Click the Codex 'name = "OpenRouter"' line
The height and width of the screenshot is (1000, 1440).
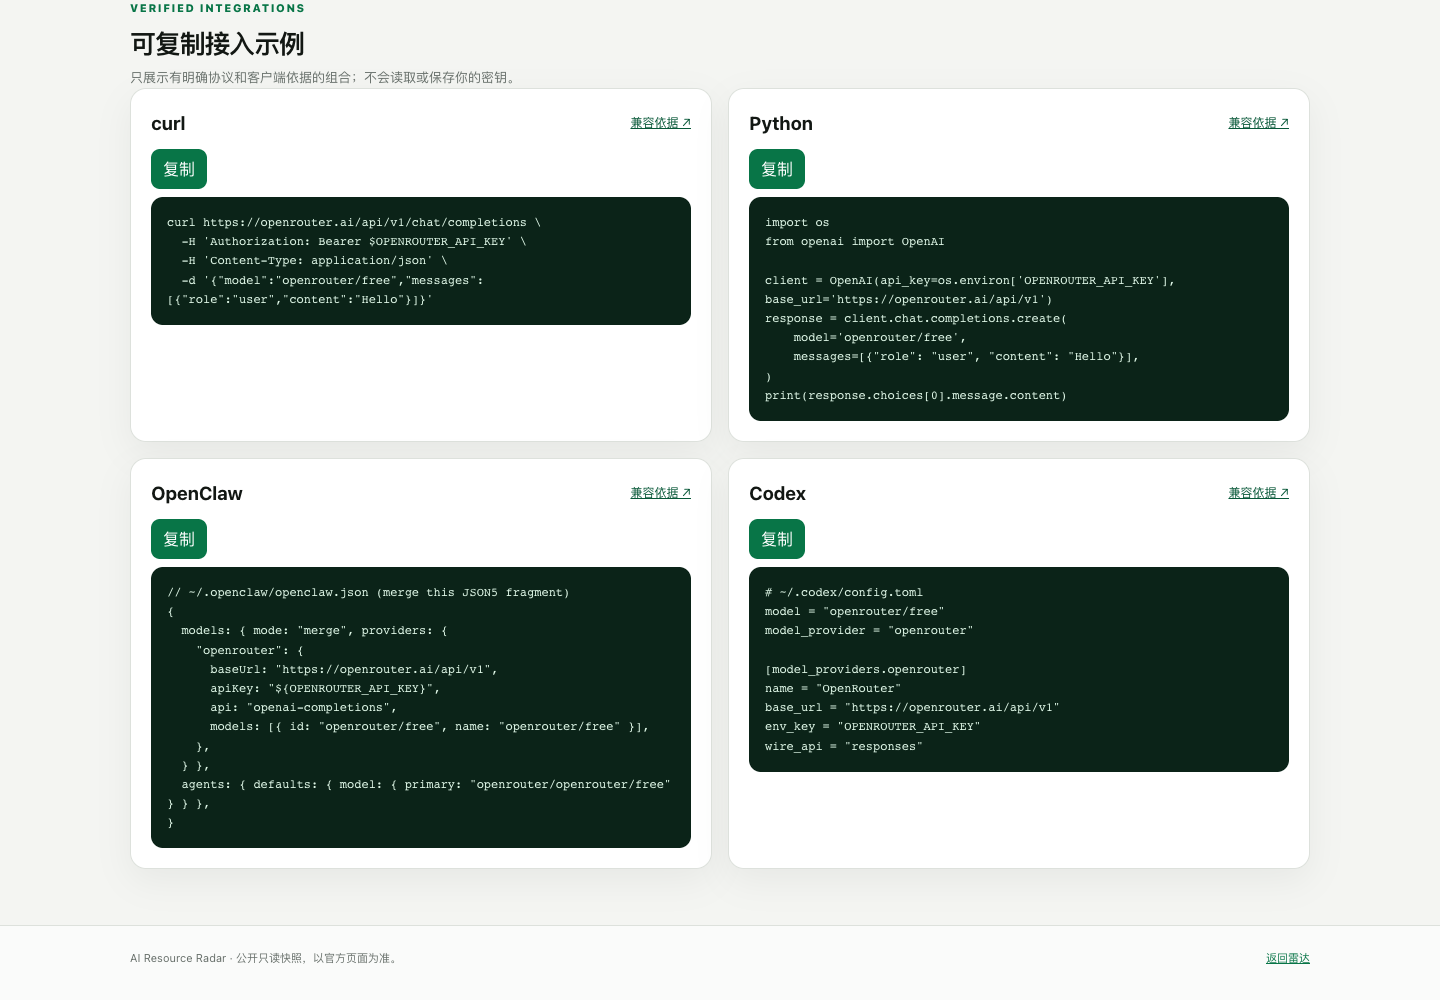click(x=833, y=689)
